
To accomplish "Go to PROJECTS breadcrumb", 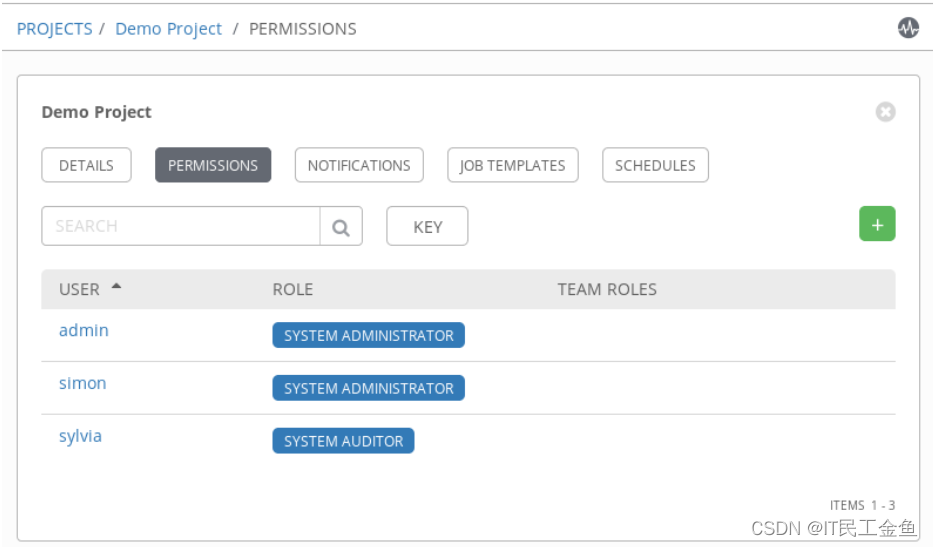I will click(x=55, y=29).
